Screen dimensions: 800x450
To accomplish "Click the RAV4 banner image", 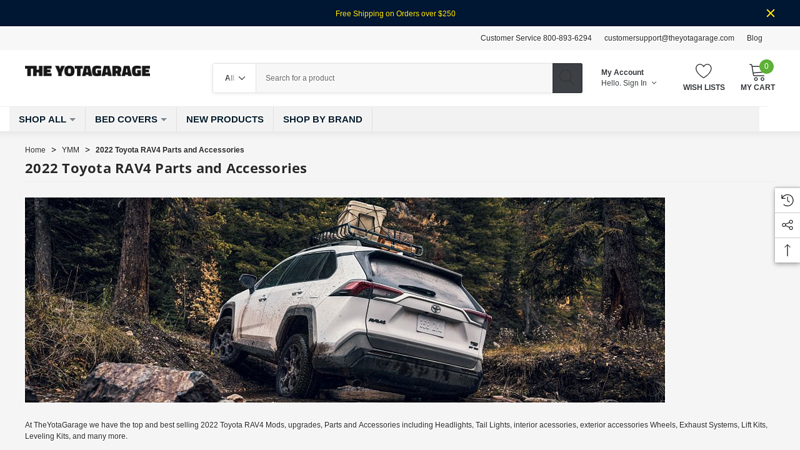I will coord(345,300).
